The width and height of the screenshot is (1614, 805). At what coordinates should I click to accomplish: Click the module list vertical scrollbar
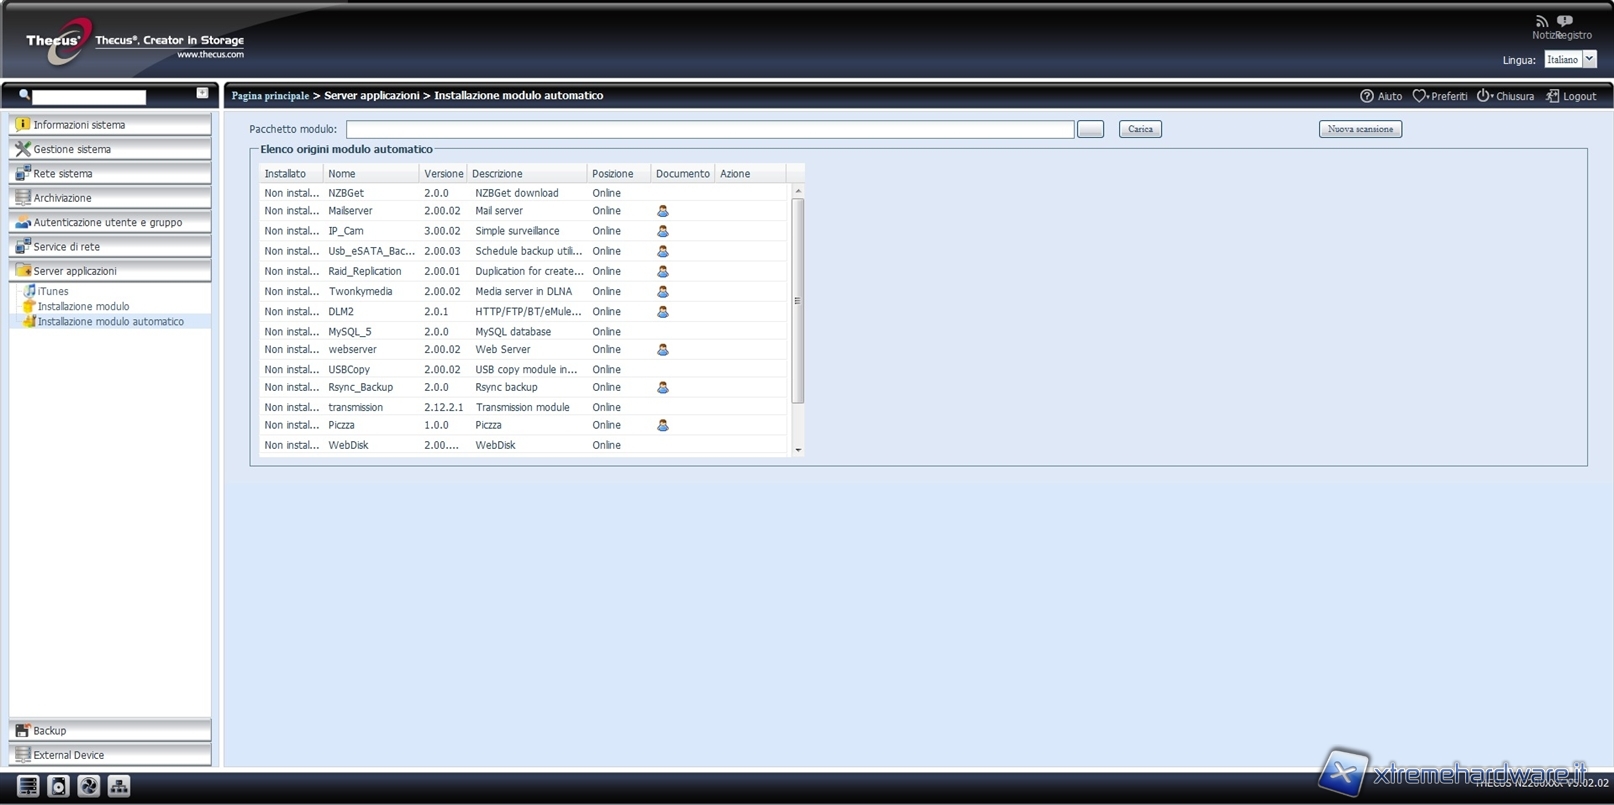point(797,300)
